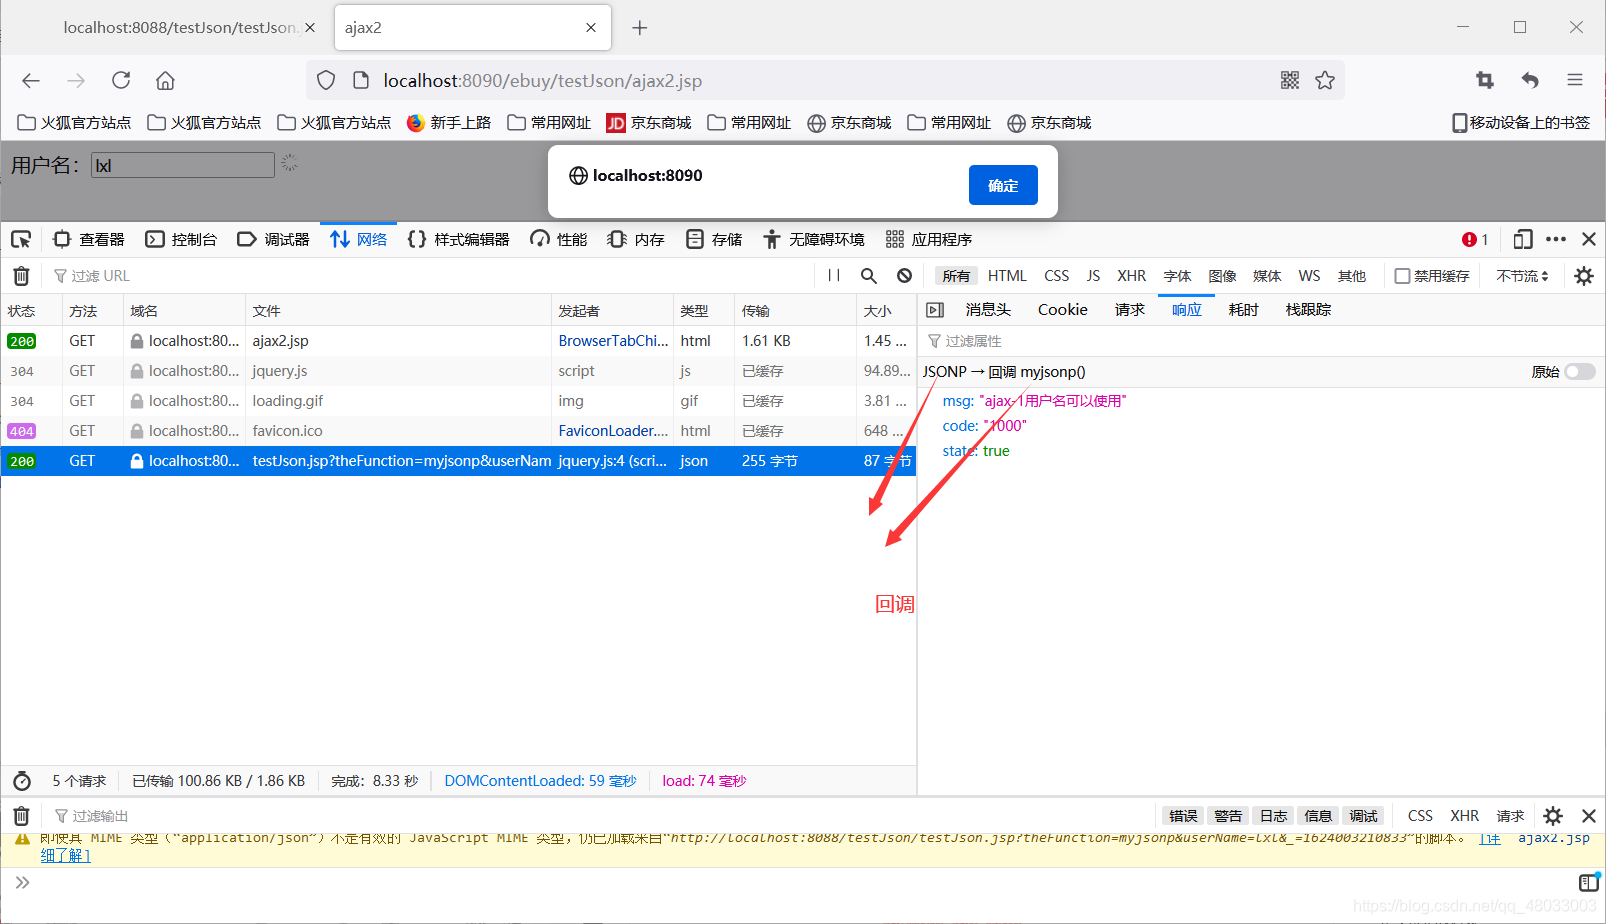Viewport: 1606px width, 924px height.
Task: Open a new browser tab
Action: pos(640,28)
